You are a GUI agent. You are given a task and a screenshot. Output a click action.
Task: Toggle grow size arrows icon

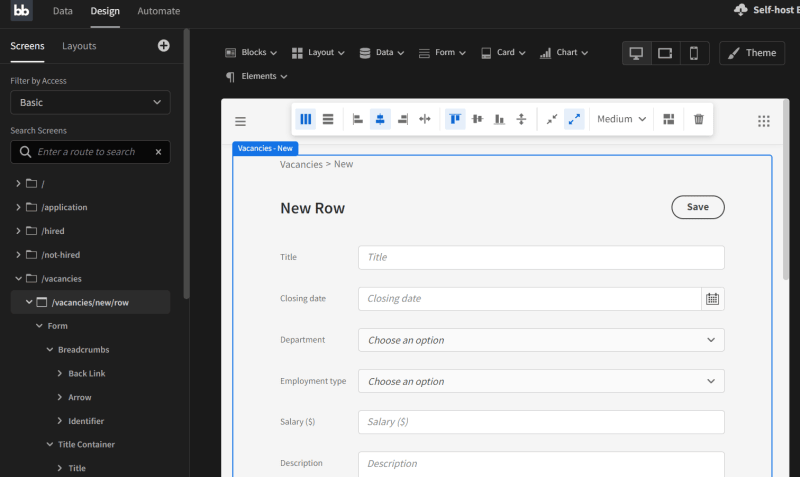[574, 119]
